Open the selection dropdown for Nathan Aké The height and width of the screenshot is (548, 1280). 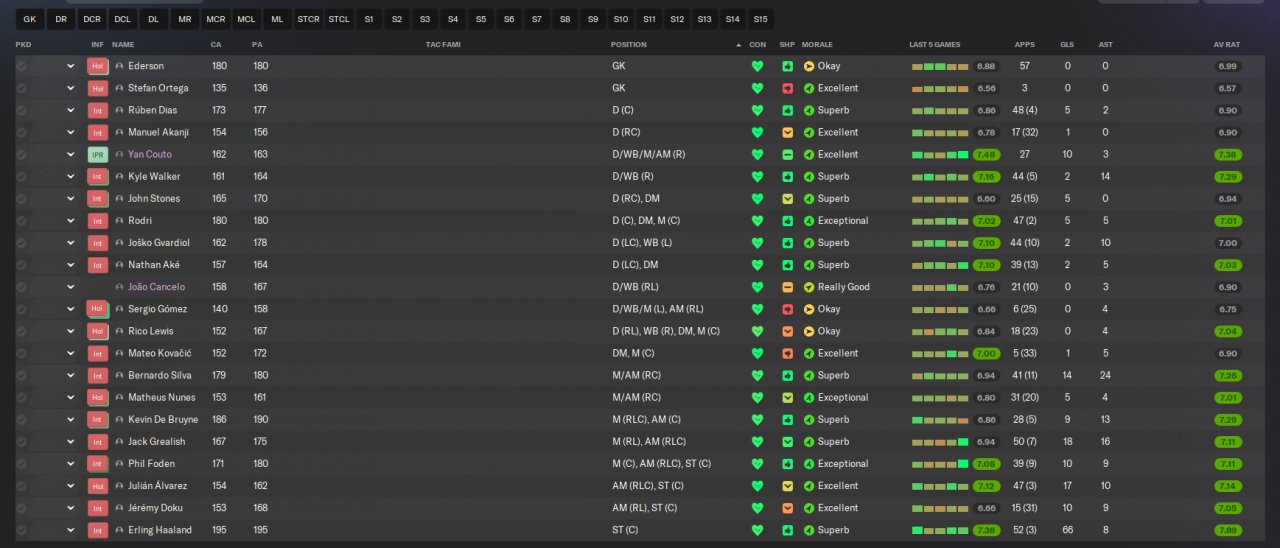click(x=71, y=265)
